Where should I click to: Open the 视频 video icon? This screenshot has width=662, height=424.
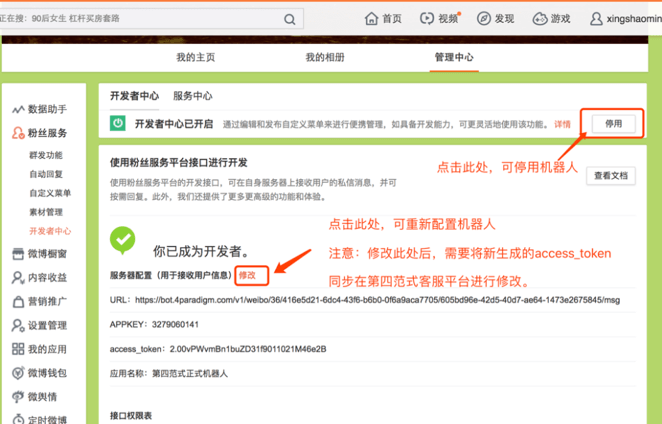[x=426, y=19]
